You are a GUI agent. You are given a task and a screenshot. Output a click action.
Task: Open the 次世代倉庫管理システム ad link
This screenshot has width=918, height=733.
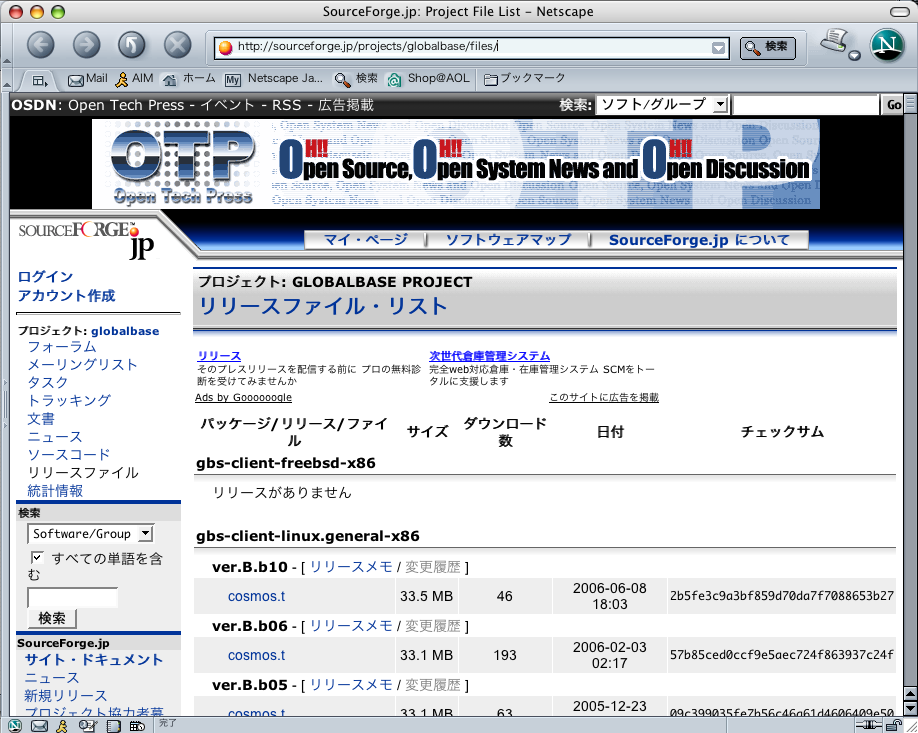tap(489, 356)
